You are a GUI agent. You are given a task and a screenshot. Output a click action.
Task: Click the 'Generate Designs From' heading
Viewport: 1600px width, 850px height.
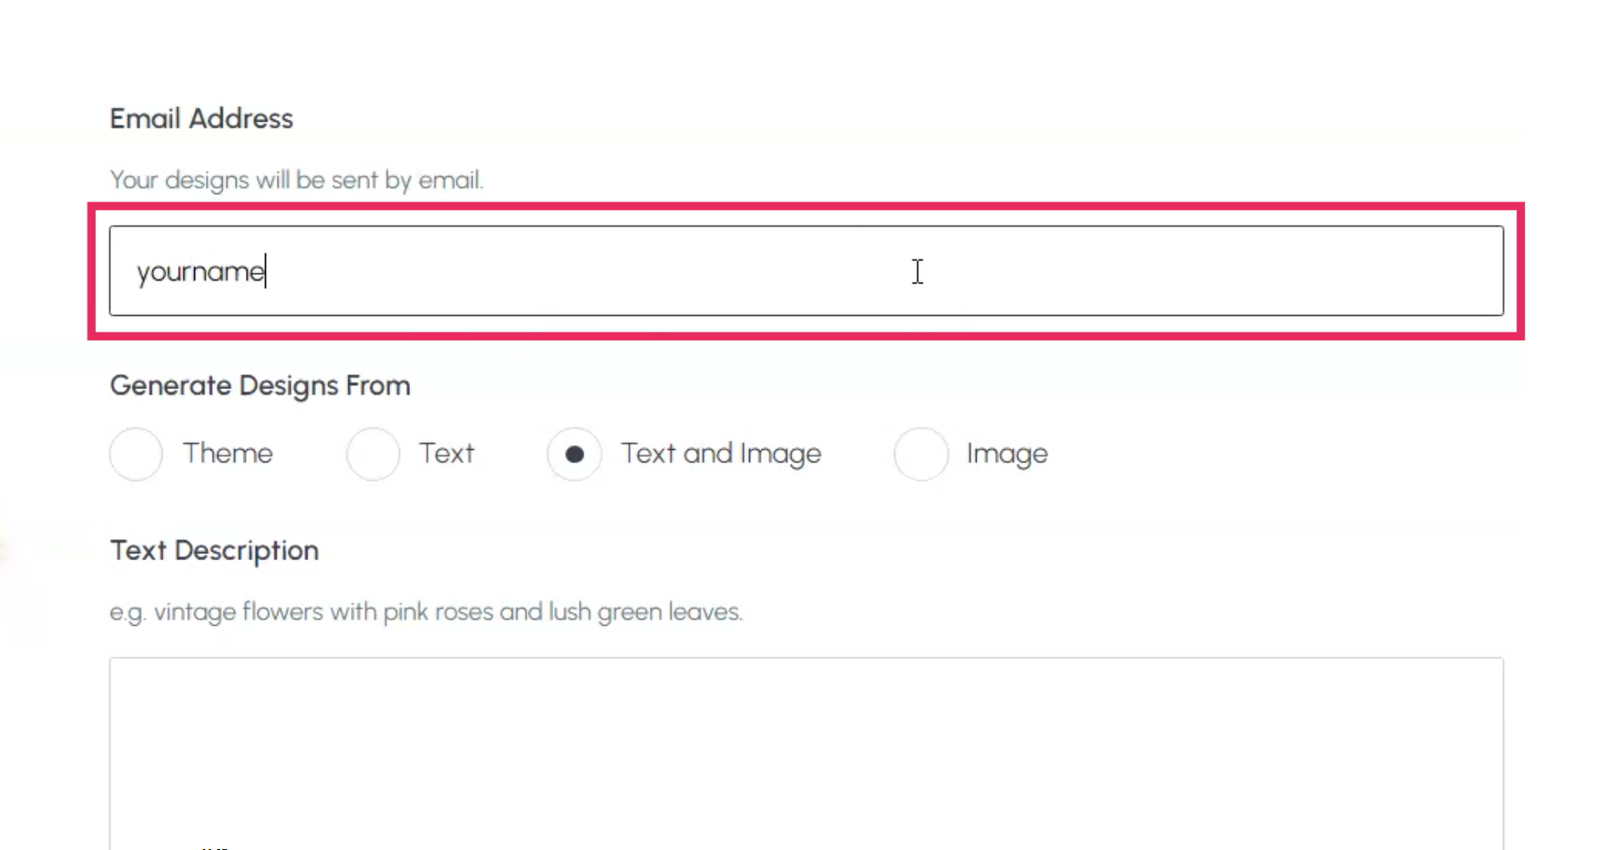(x=260, y=386)
